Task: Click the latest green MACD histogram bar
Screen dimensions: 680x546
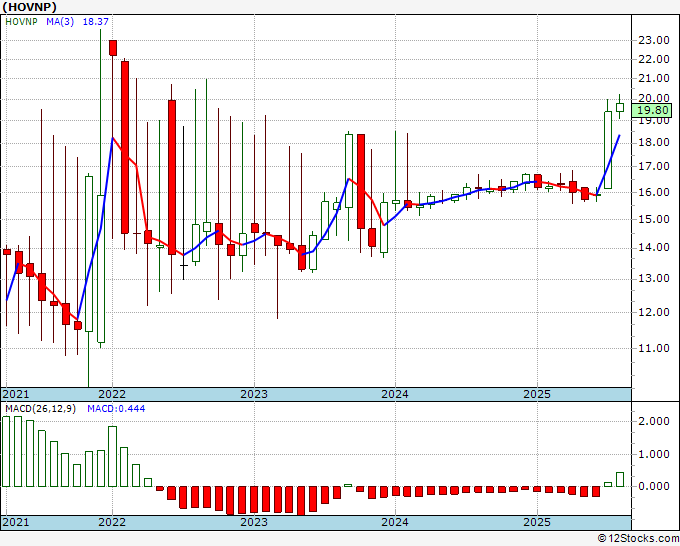Action: coord(620,479)
